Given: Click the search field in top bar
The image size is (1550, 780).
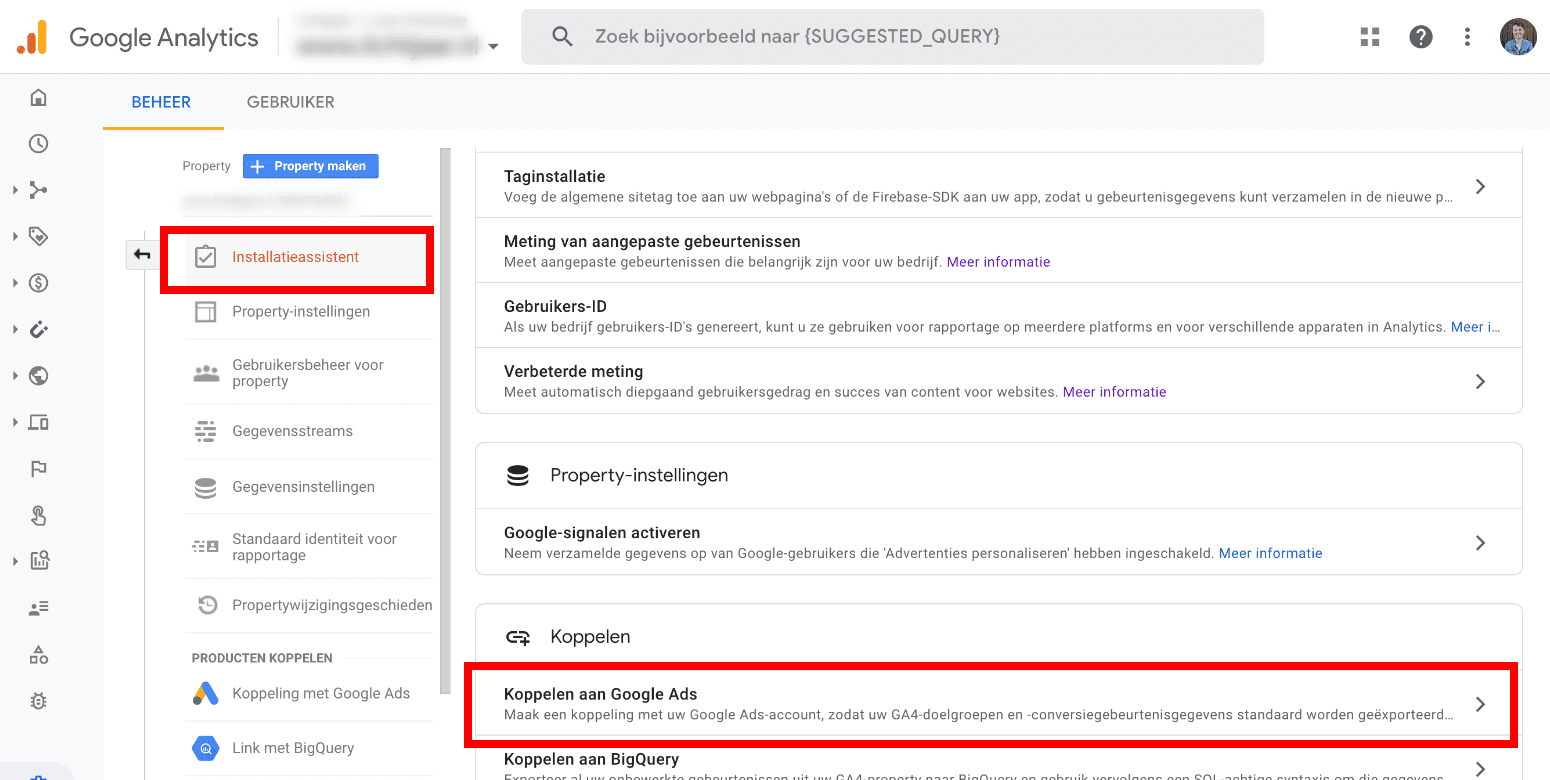Looking at the screenshot, I should pyautogui.click(x=892, y=37).
